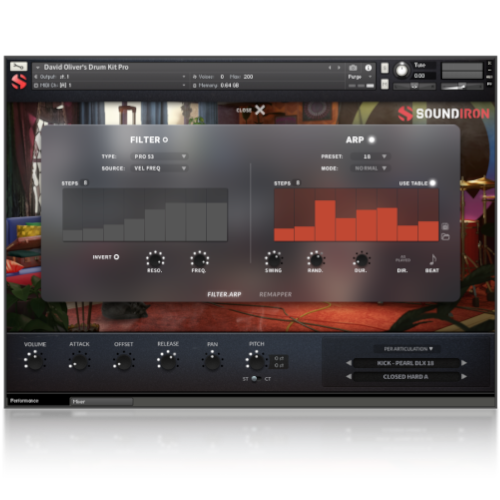Click the filter Steps value field
This screenshot has height=500, width=500.
(85, 183)
